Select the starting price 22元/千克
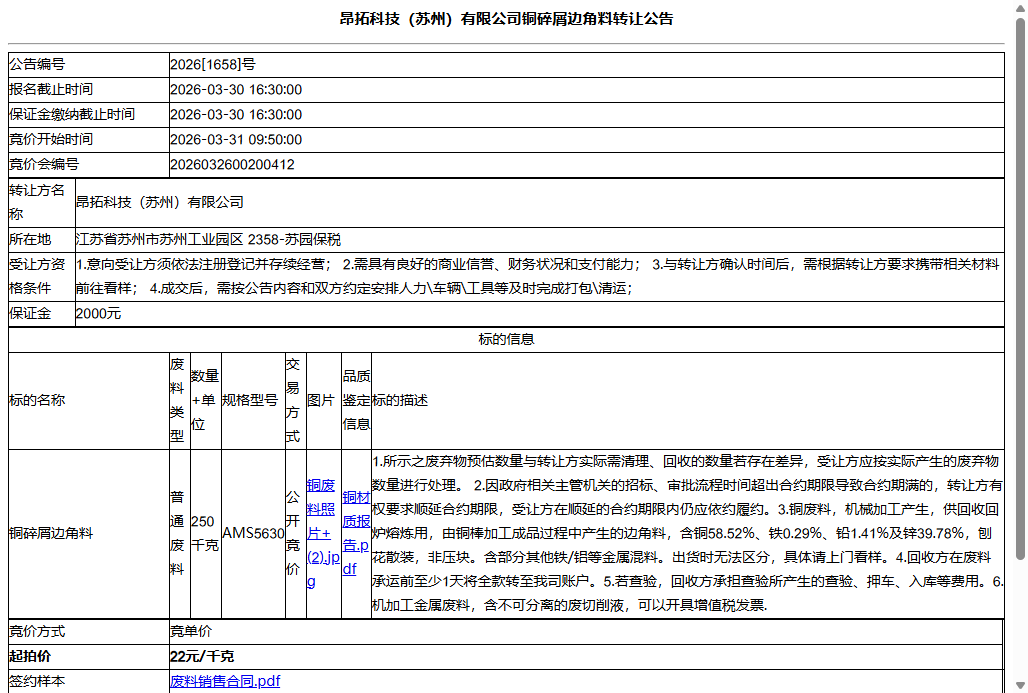 (197, 656)
